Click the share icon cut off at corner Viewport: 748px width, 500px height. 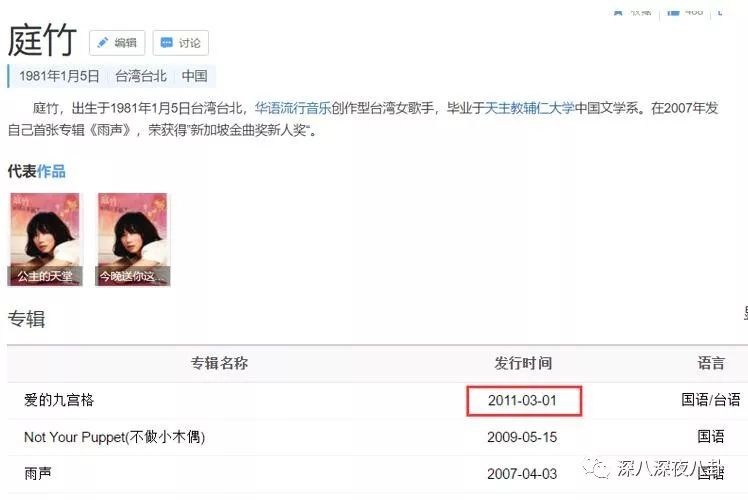(x=720, y=12)
